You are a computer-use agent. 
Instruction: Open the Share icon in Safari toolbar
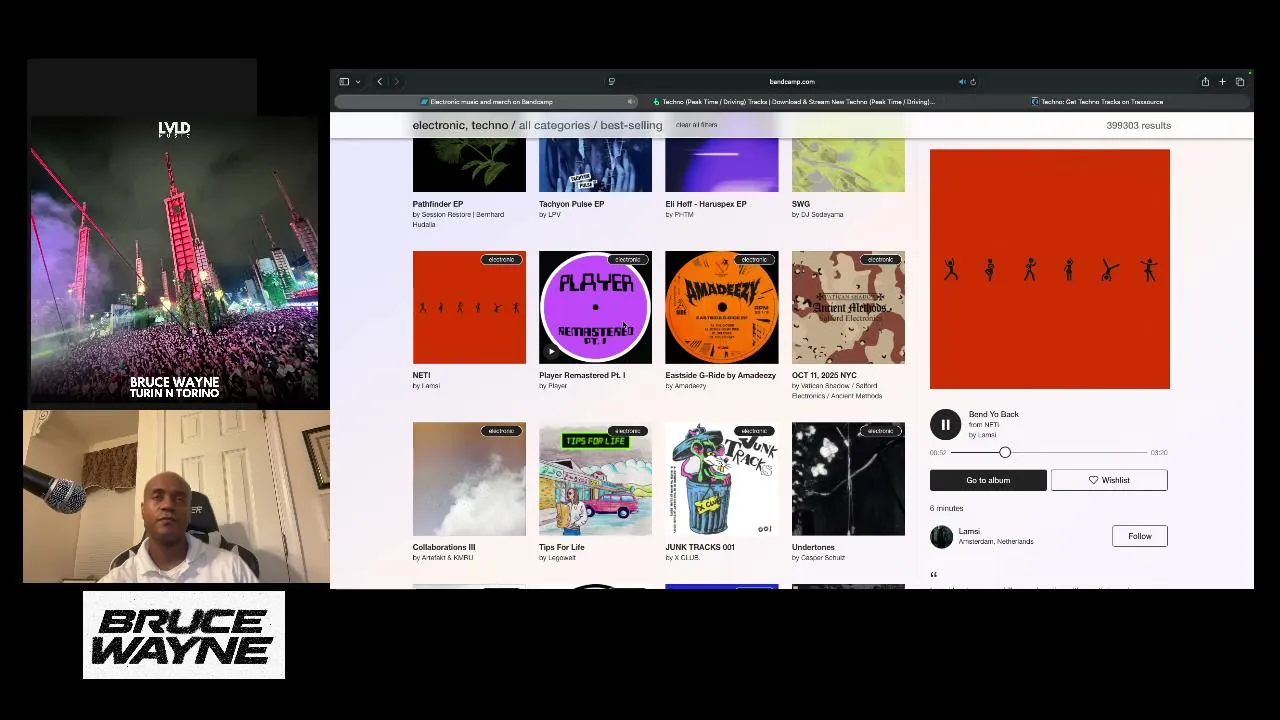tap(1205, 82)
